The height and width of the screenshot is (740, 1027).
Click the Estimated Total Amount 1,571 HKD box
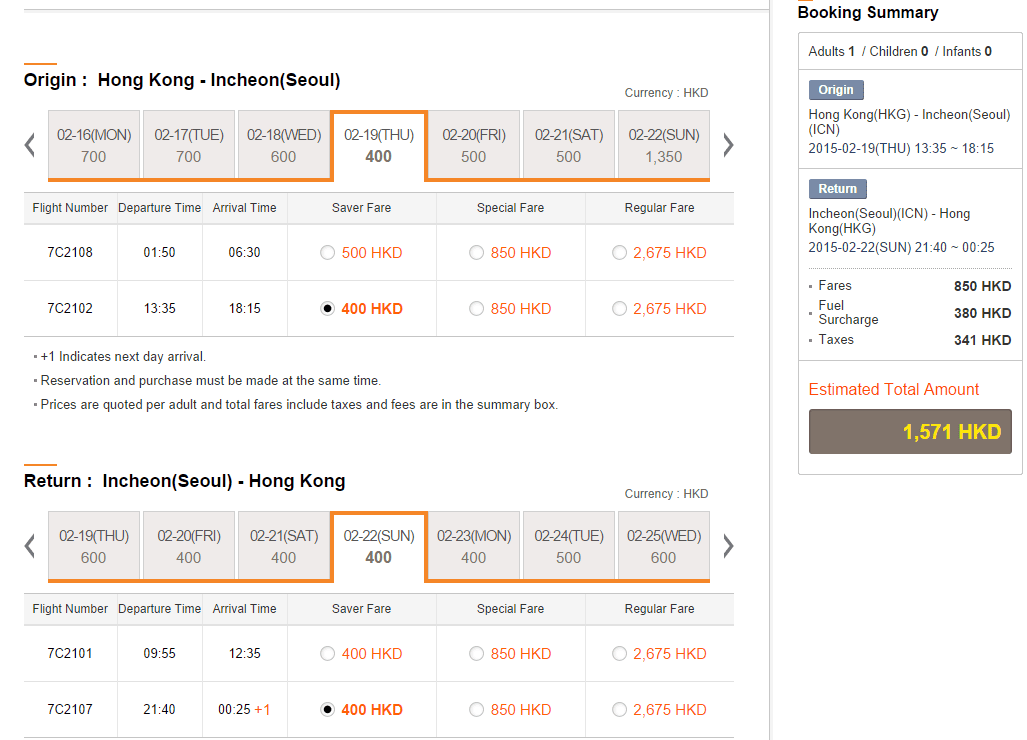(x=910, y=432)
